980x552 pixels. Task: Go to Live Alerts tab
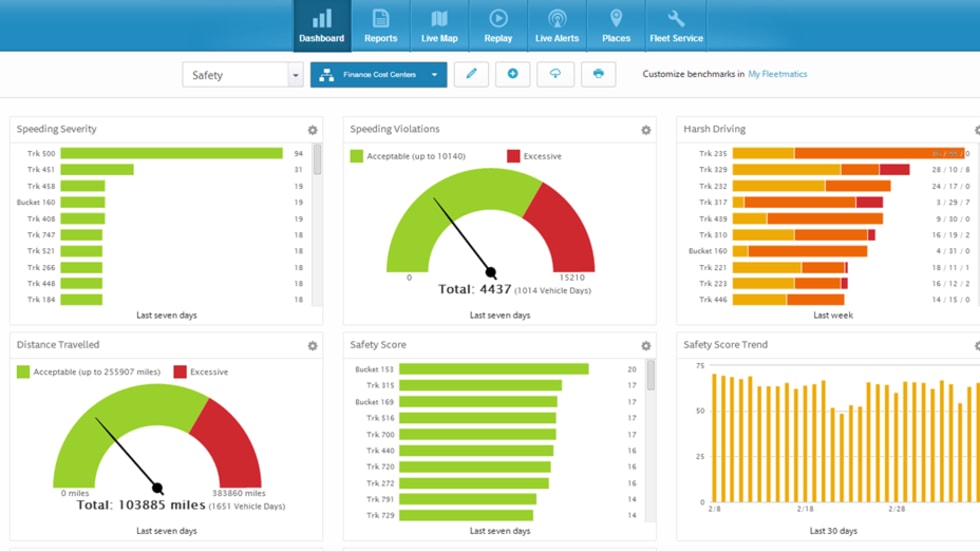pos(557,26)
